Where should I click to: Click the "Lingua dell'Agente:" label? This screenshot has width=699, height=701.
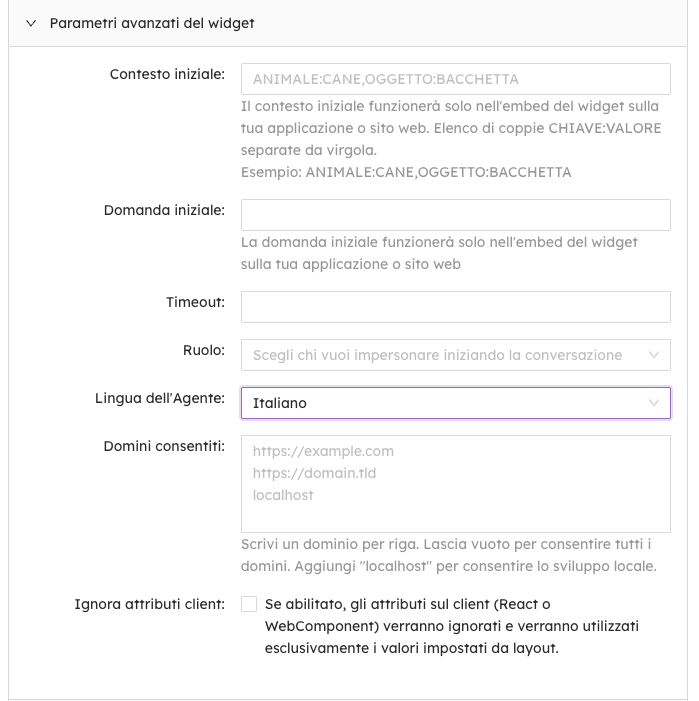coord(159,398)
